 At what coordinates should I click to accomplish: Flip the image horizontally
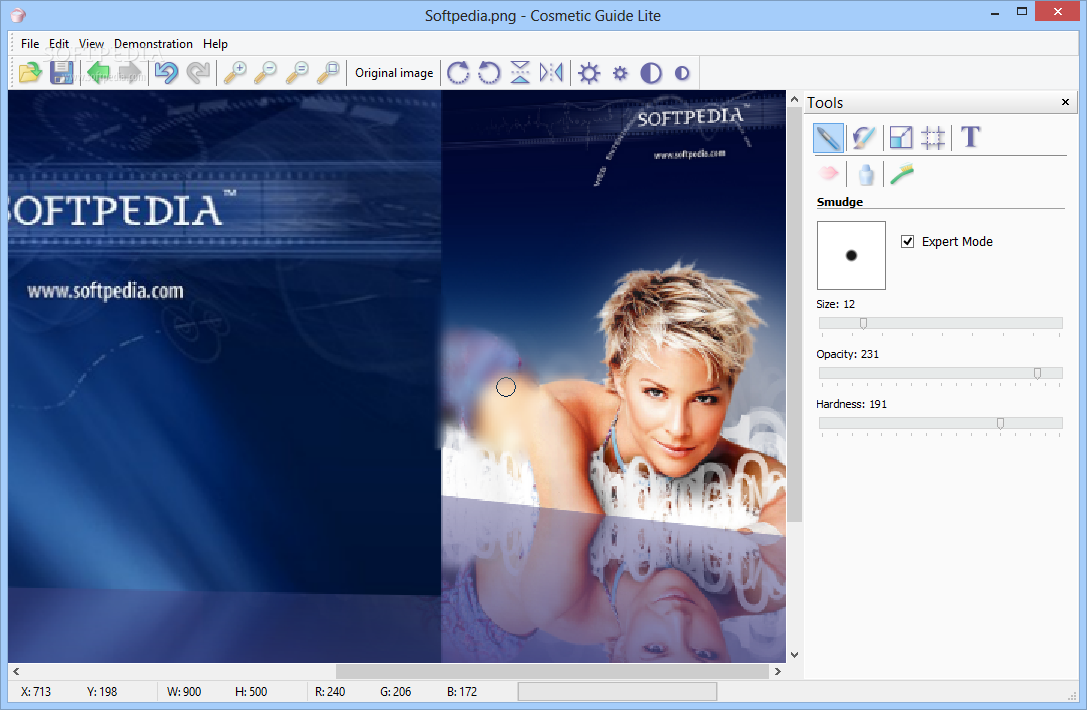tap(551, 72)
